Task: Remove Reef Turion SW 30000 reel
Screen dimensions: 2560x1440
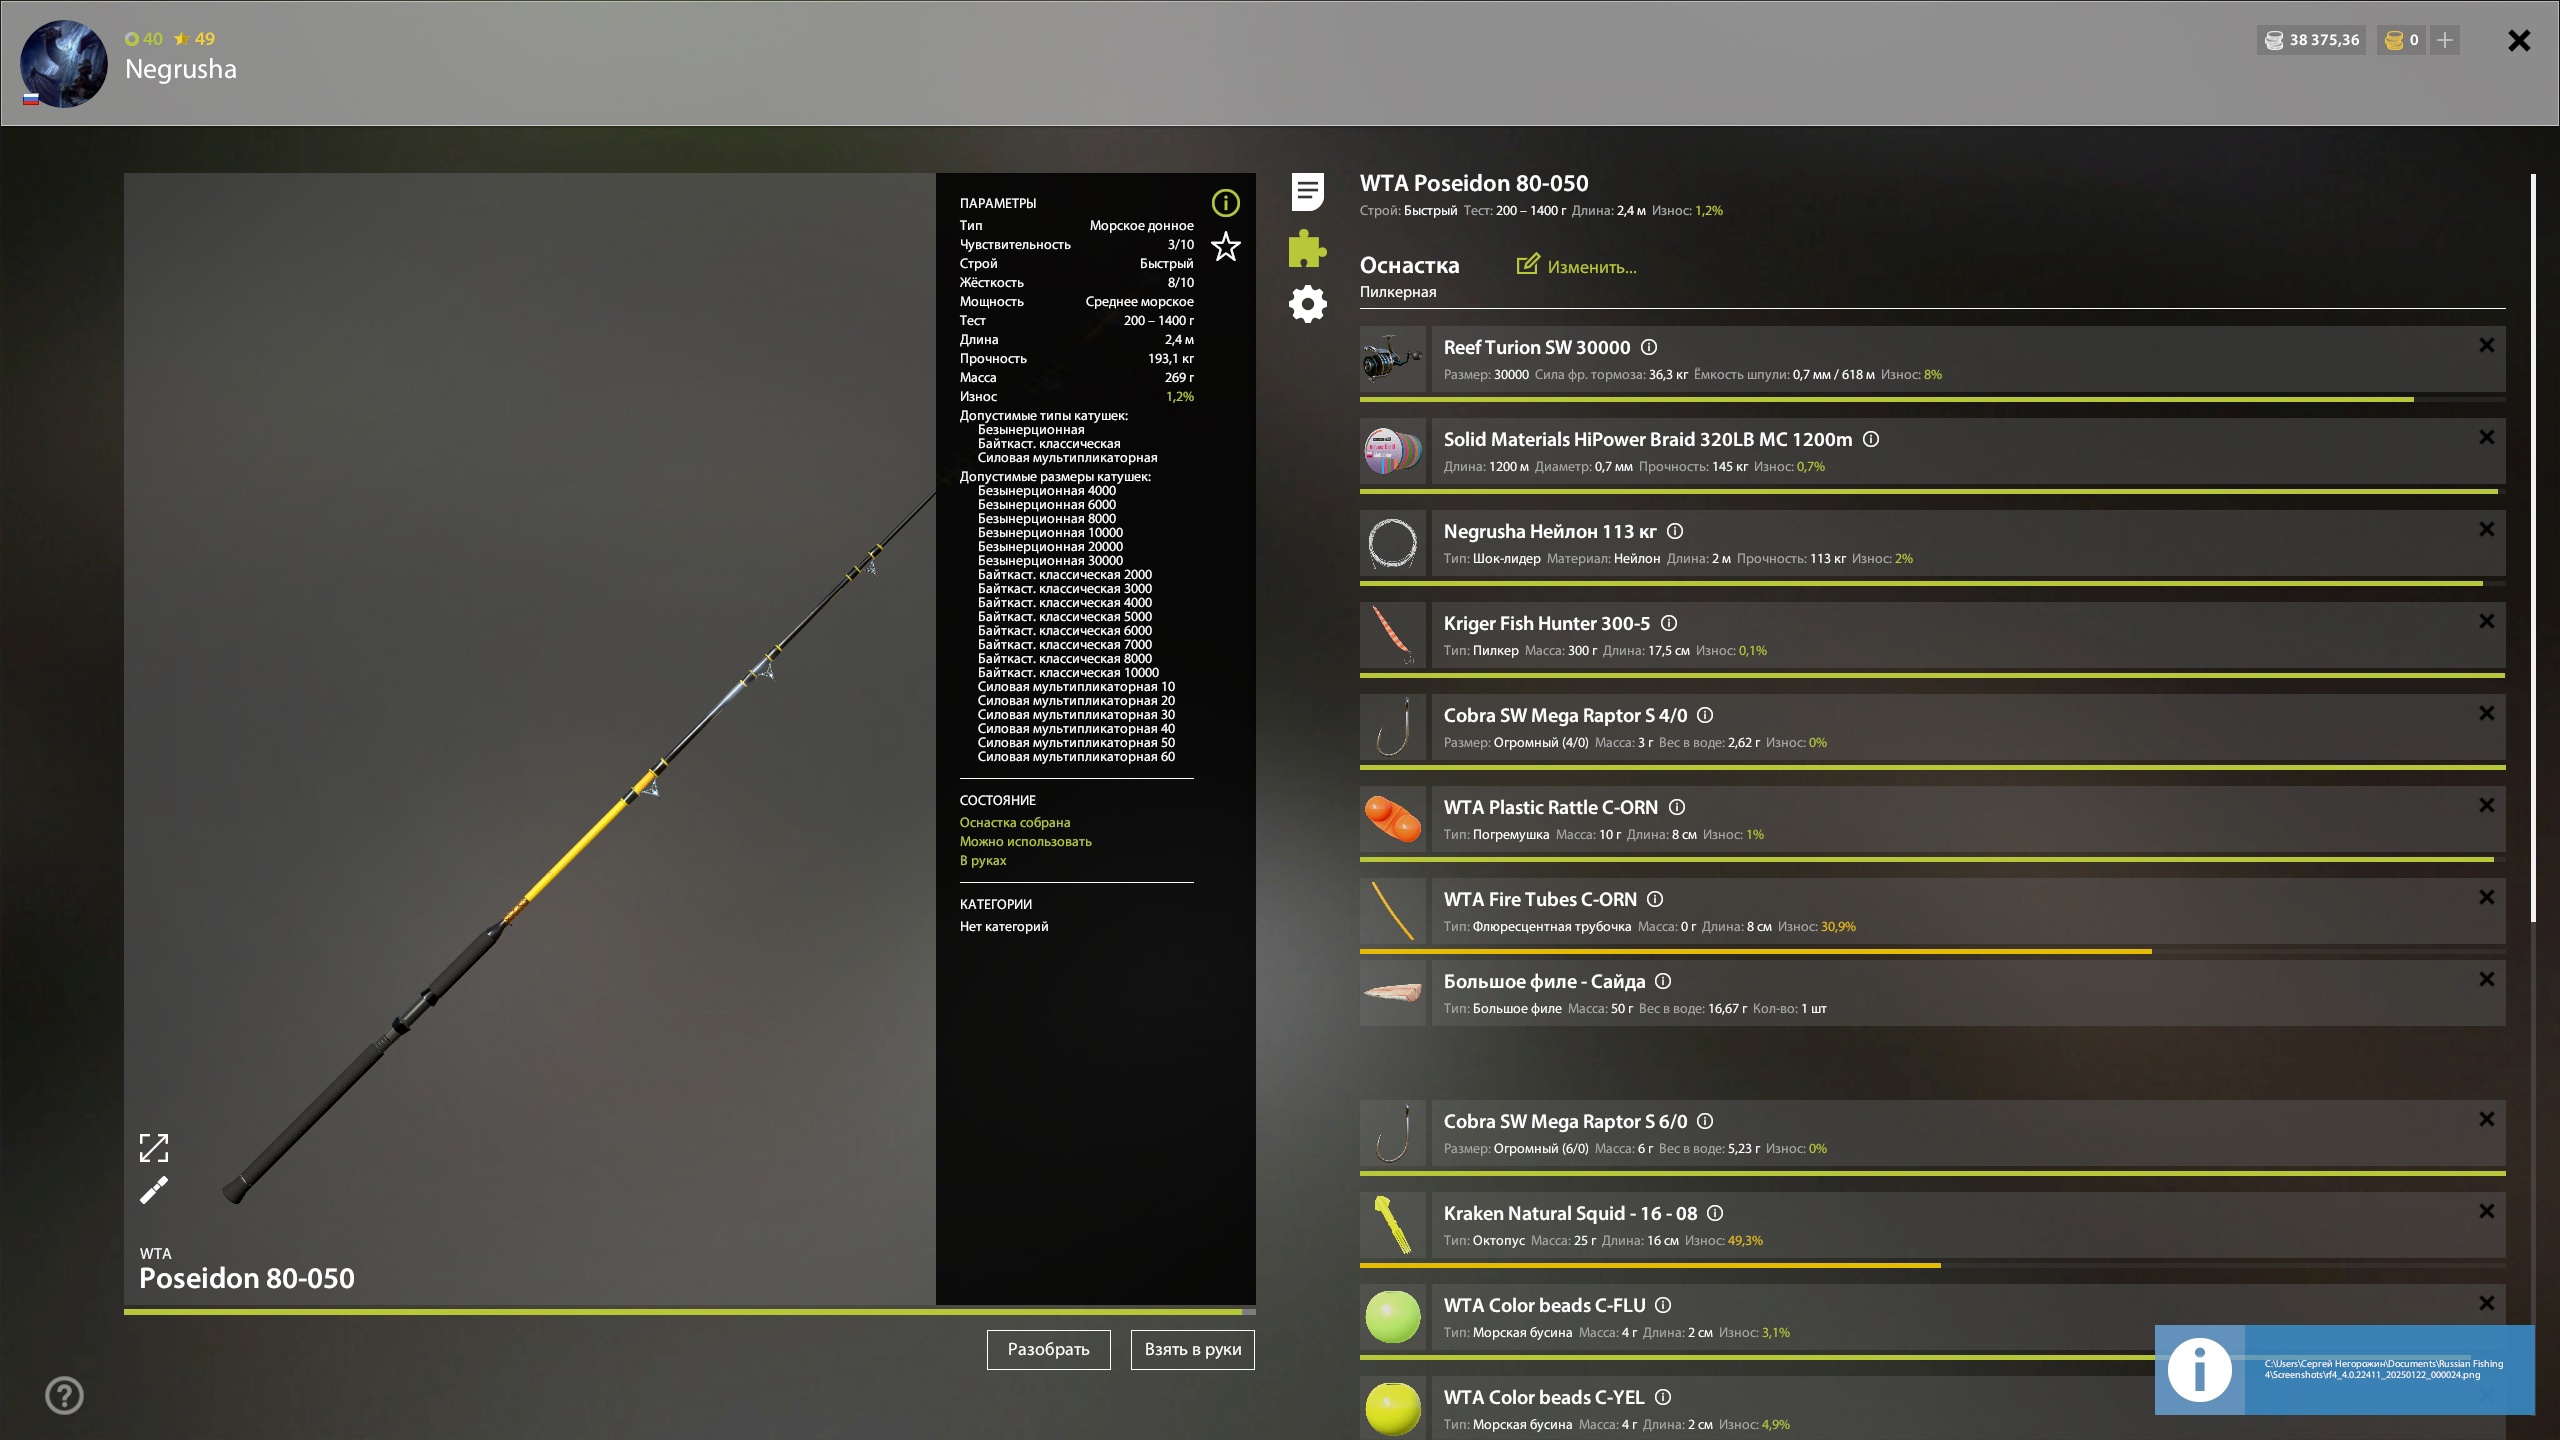Action: (2486, 345)
